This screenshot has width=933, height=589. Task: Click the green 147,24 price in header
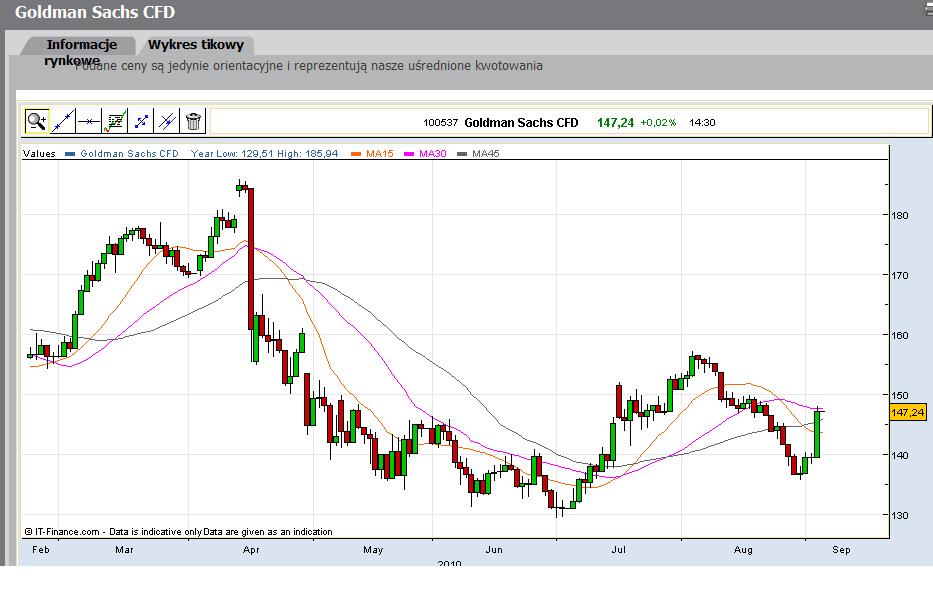pyautogui.click(x=615, y=123)
